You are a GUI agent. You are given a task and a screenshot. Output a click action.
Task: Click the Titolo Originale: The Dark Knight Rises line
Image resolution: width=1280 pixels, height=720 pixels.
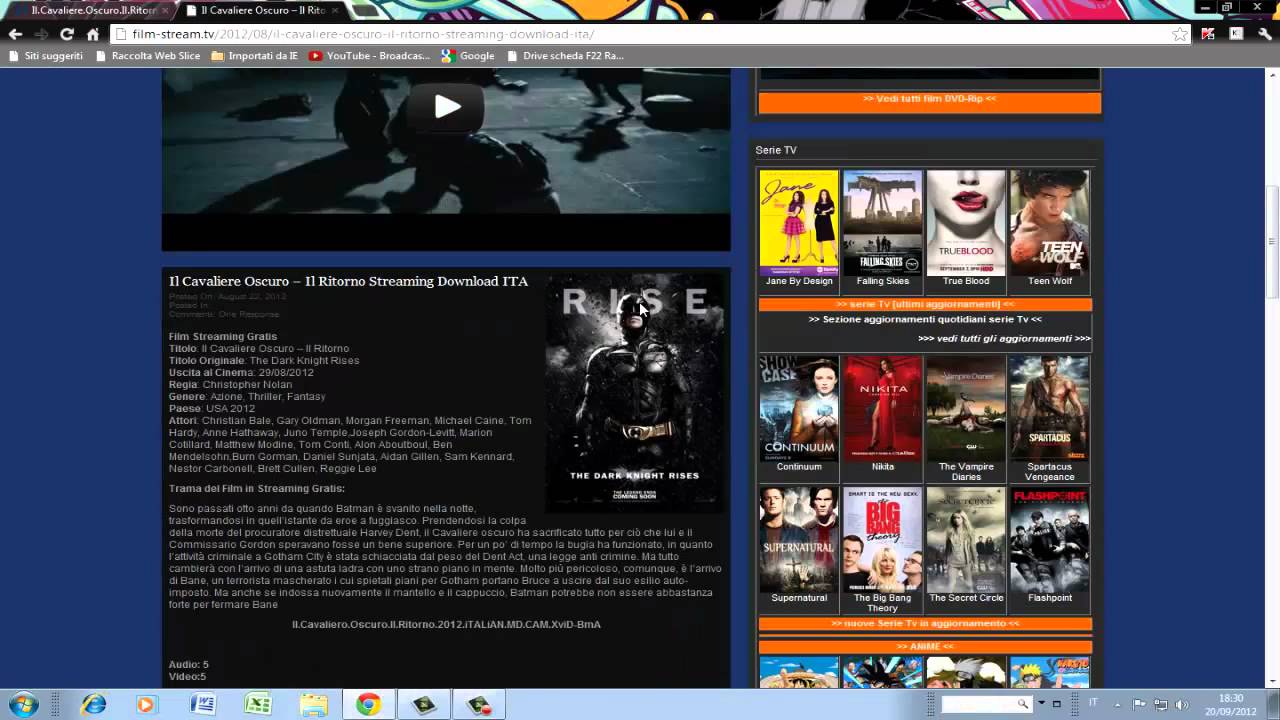264,361
